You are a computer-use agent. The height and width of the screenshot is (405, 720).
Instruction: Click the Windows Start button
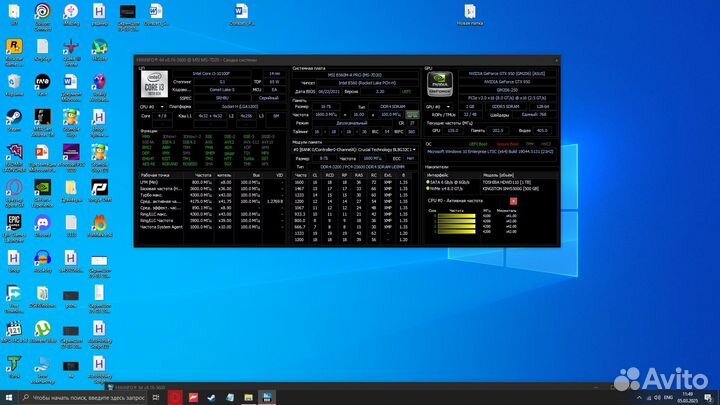tap(8, 396)
